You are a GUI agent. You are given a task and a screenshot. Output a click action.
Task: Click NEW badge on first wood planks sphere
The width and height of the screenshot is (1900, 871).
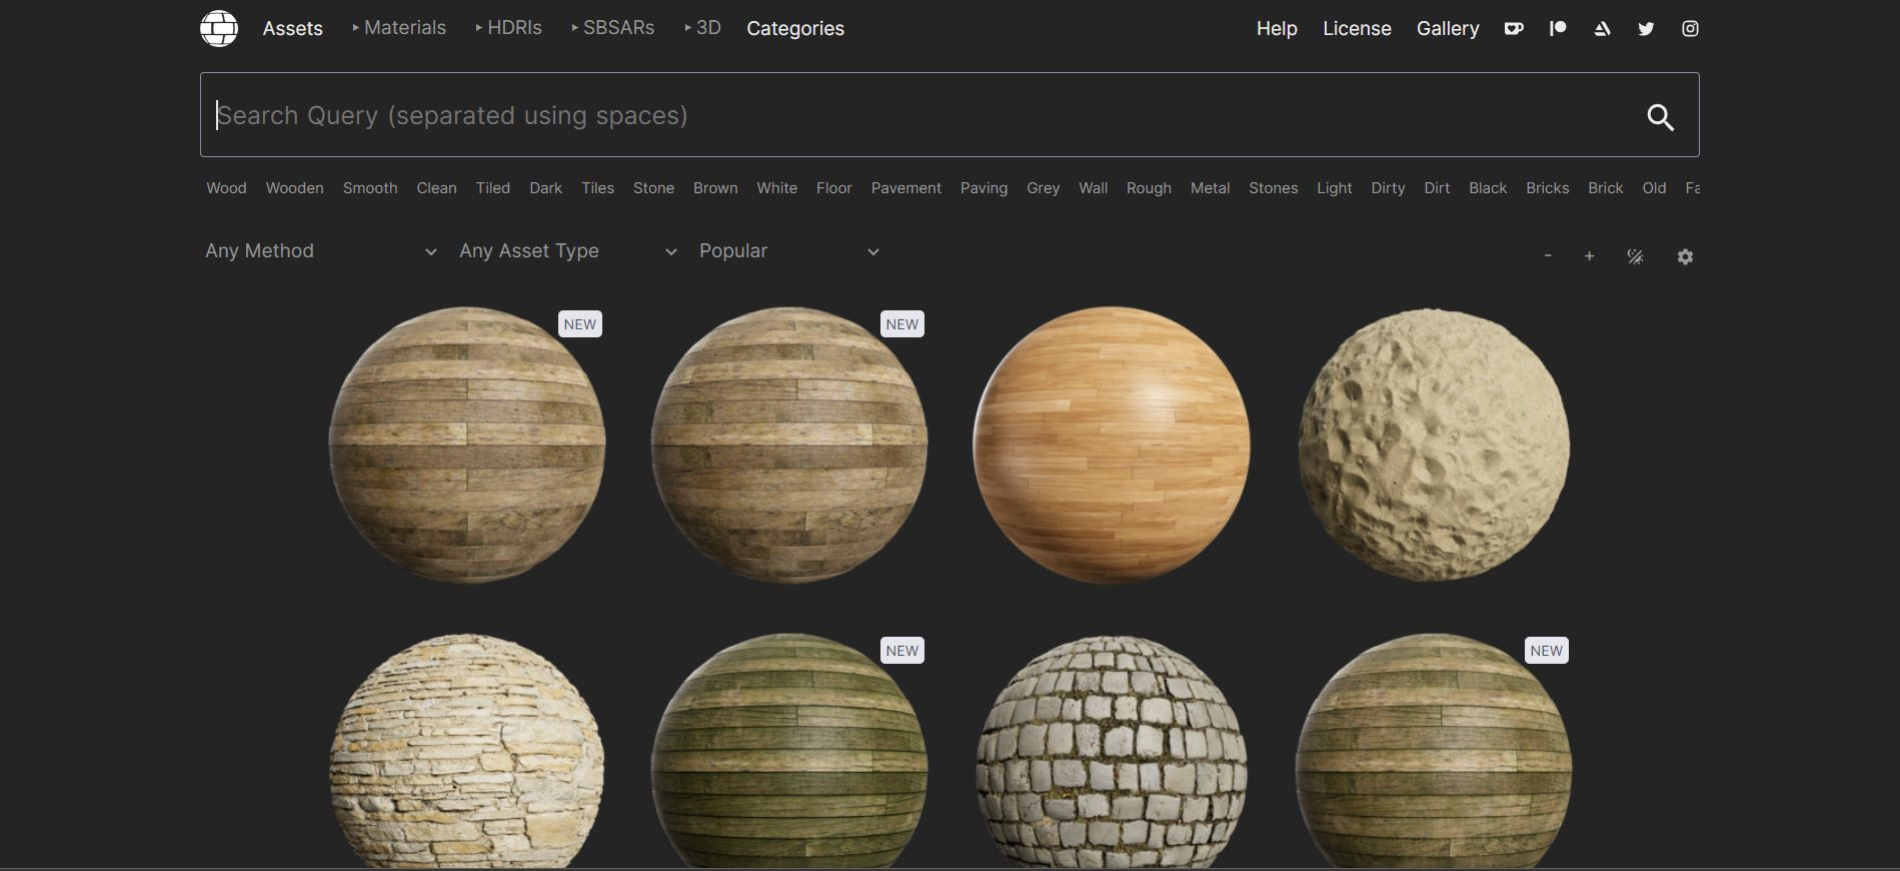580,324
